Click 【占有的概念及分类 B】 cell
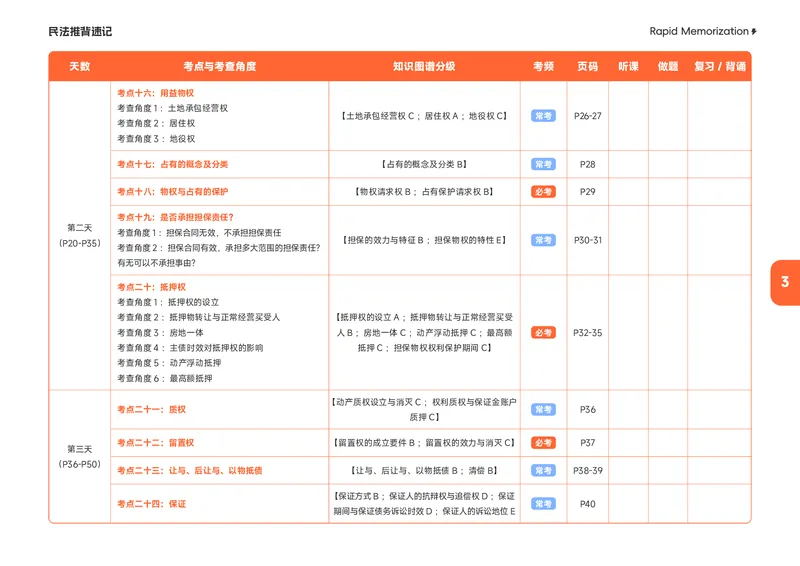 pos(424,164)
